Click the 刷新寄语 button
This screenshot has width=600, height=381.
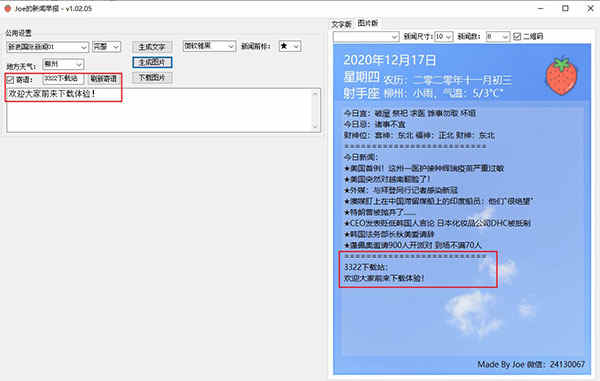[104, 79]
